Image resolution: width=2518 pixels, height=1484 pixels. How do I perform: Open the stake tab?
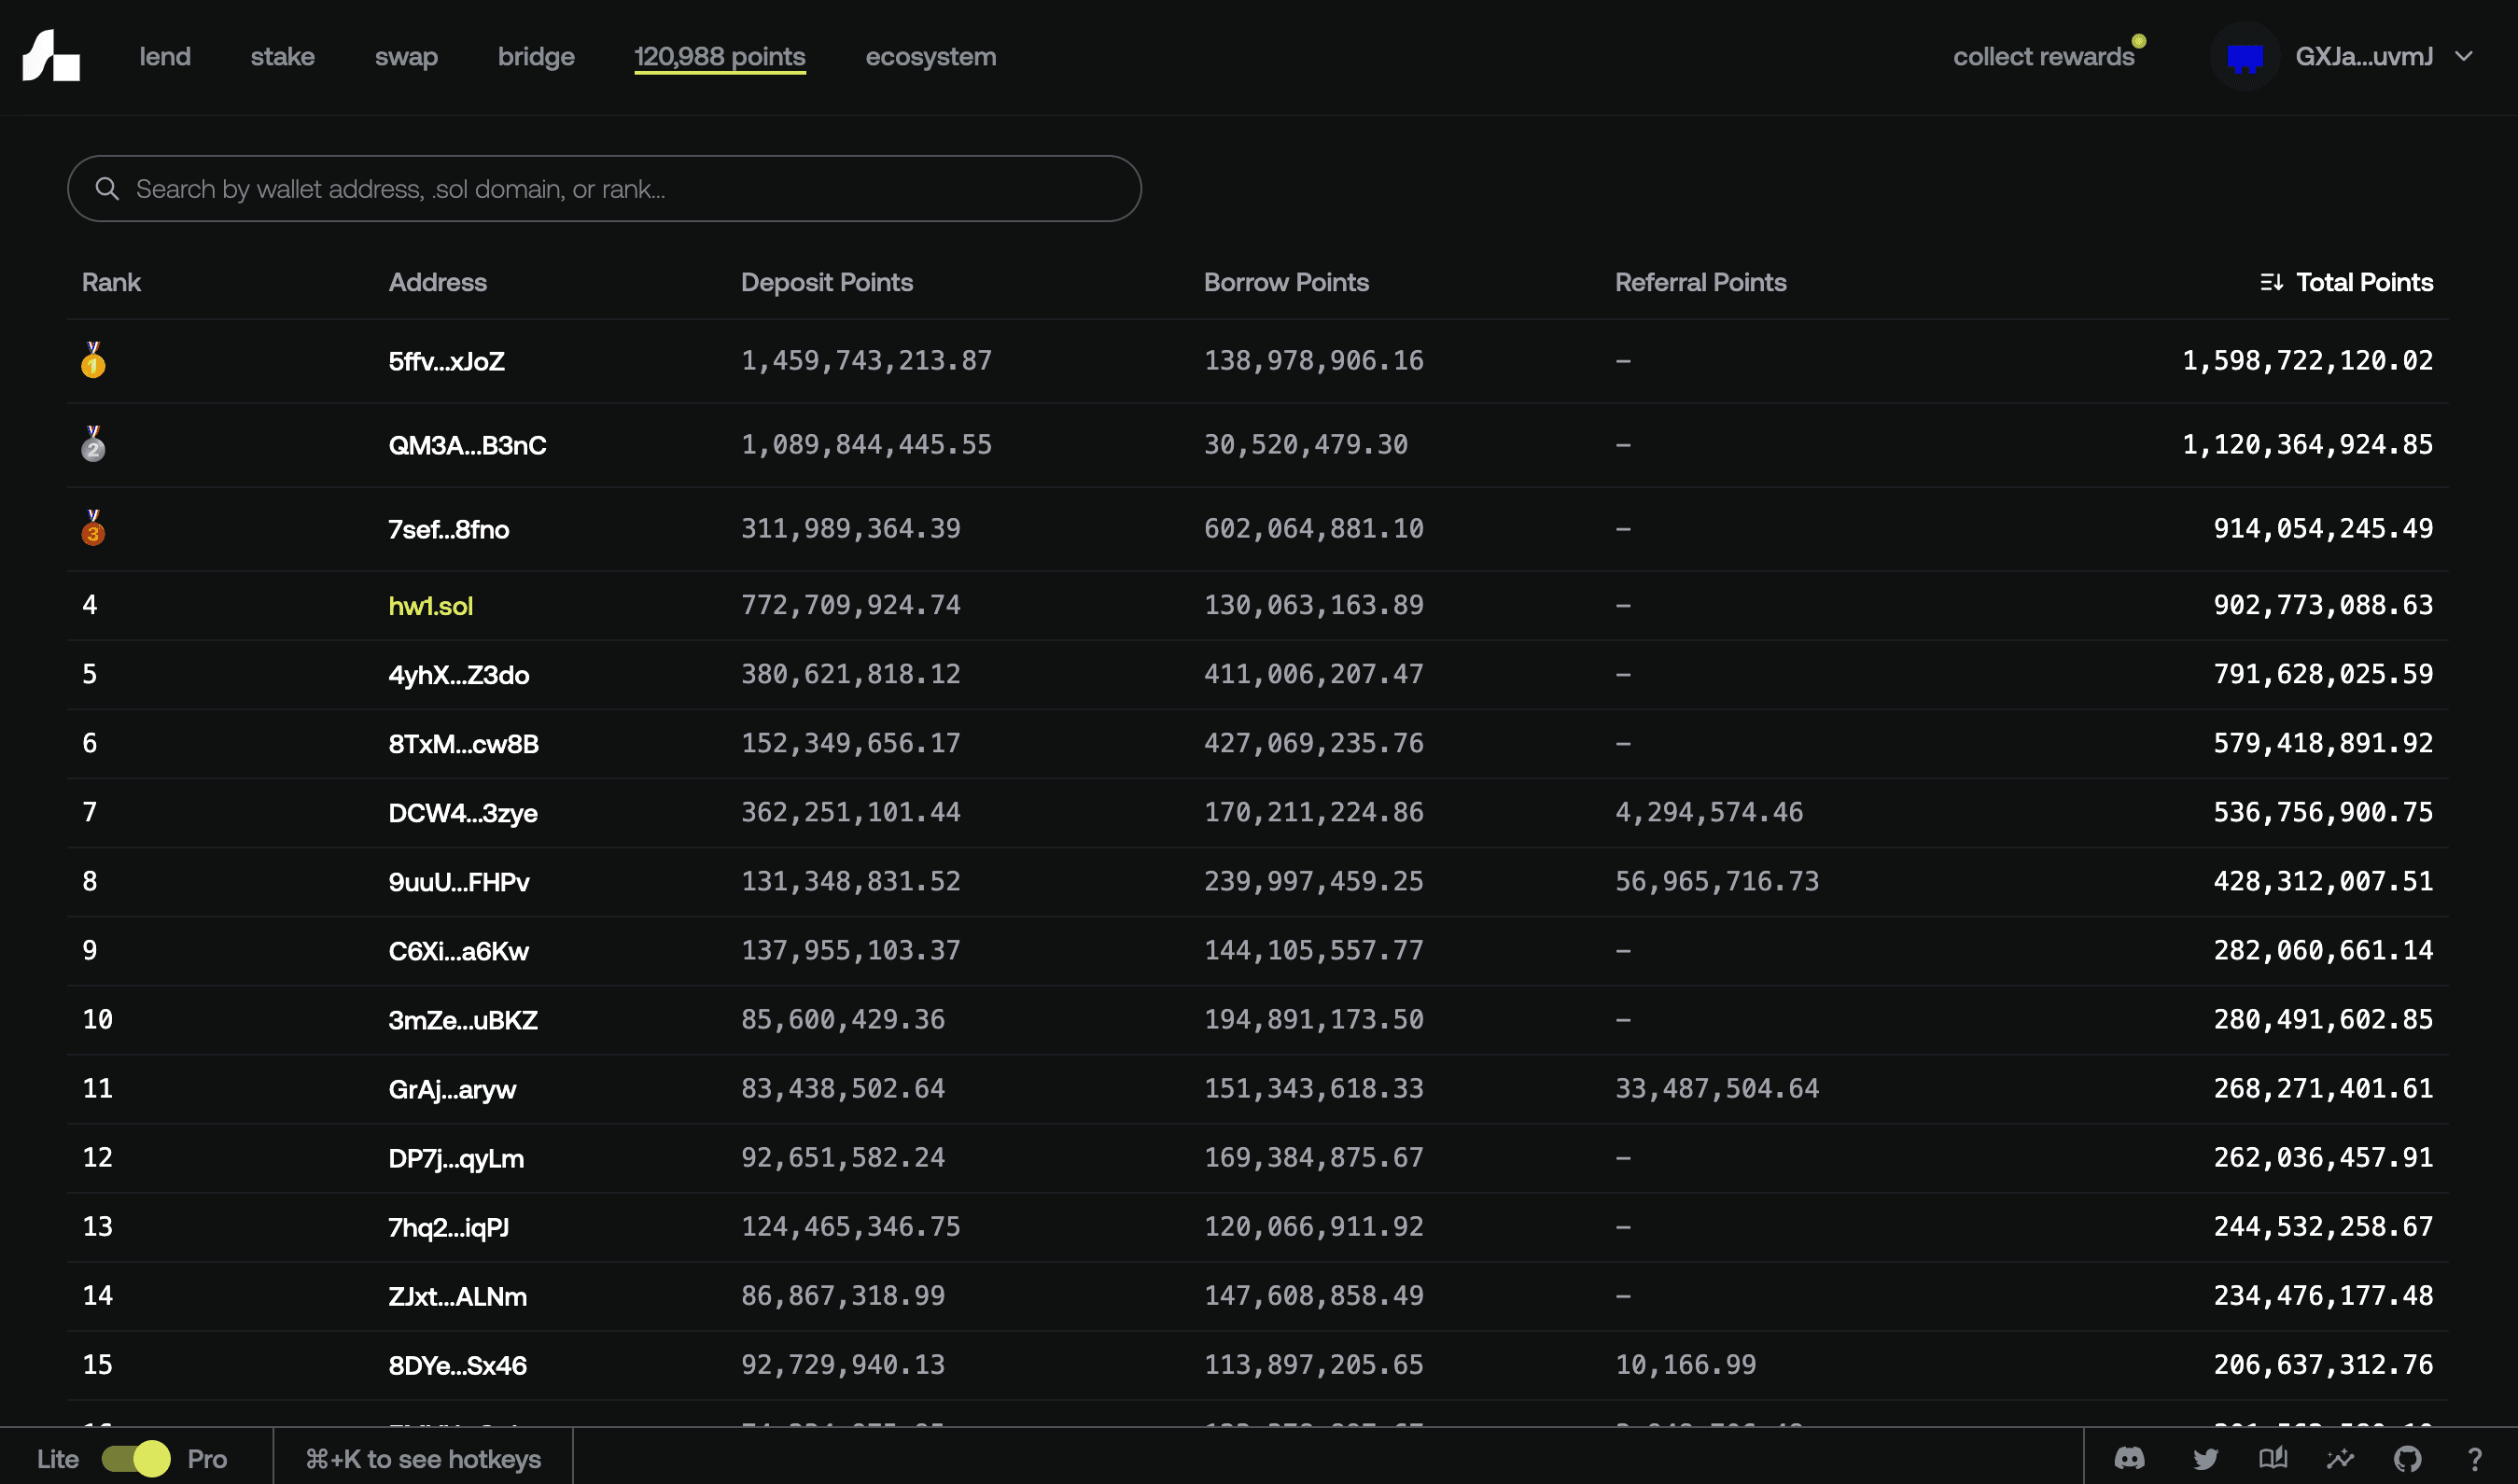282,57
